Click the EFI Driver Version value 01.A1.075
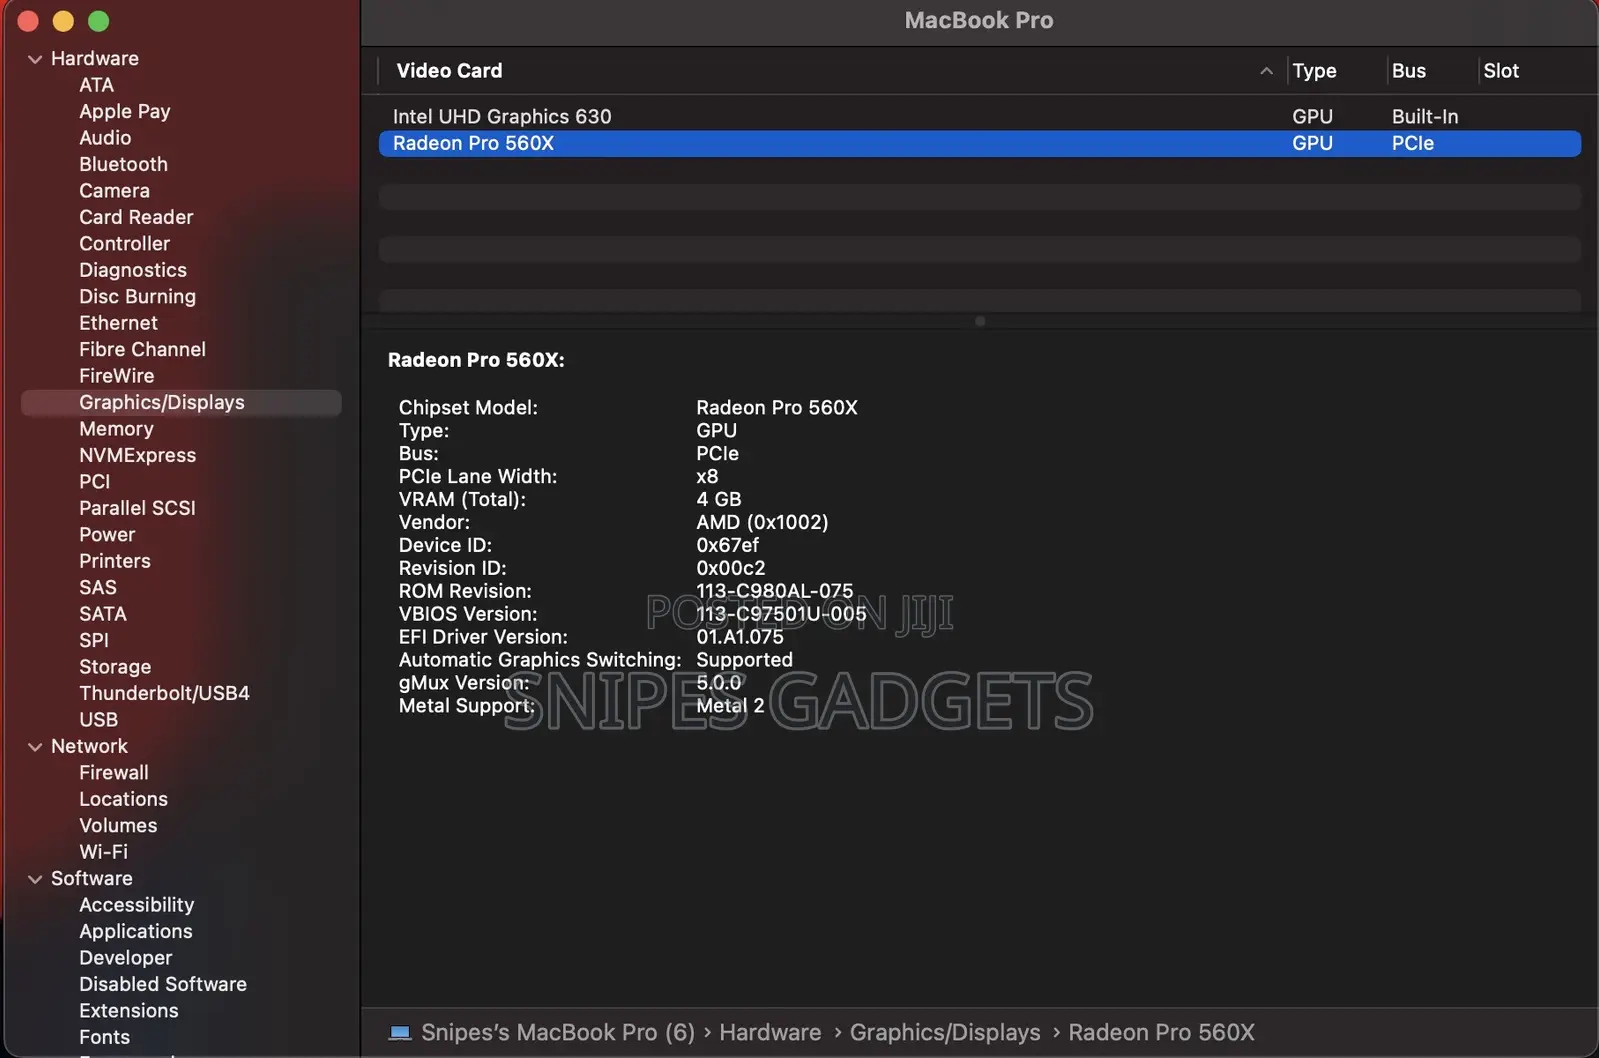 tap(739, 637)
